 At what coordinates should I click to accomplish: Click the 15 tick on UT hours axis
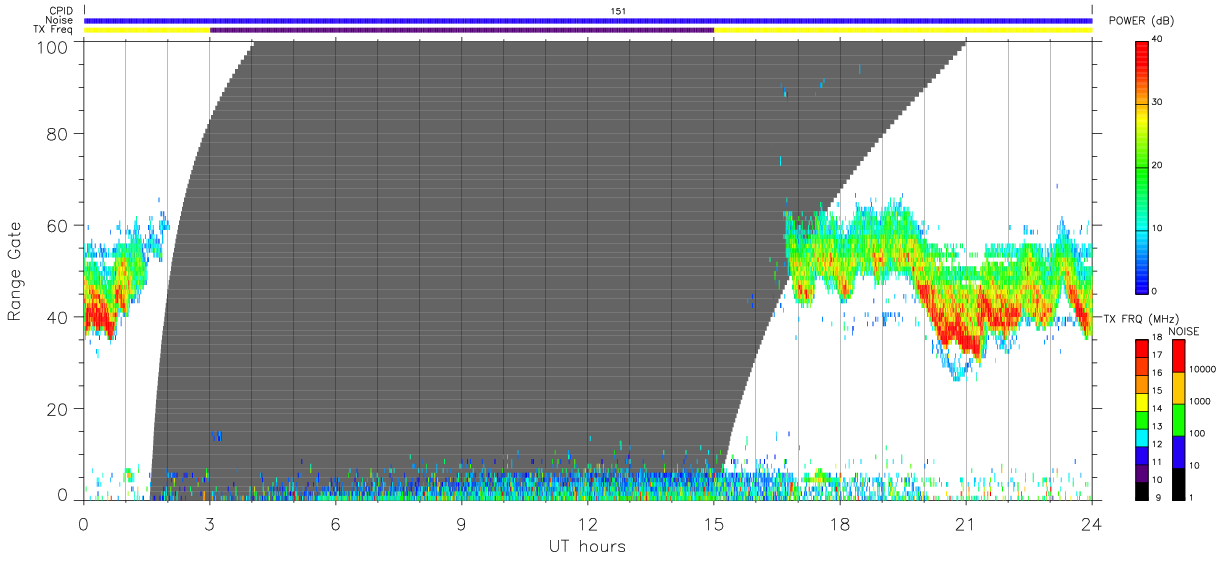point(714,523)
